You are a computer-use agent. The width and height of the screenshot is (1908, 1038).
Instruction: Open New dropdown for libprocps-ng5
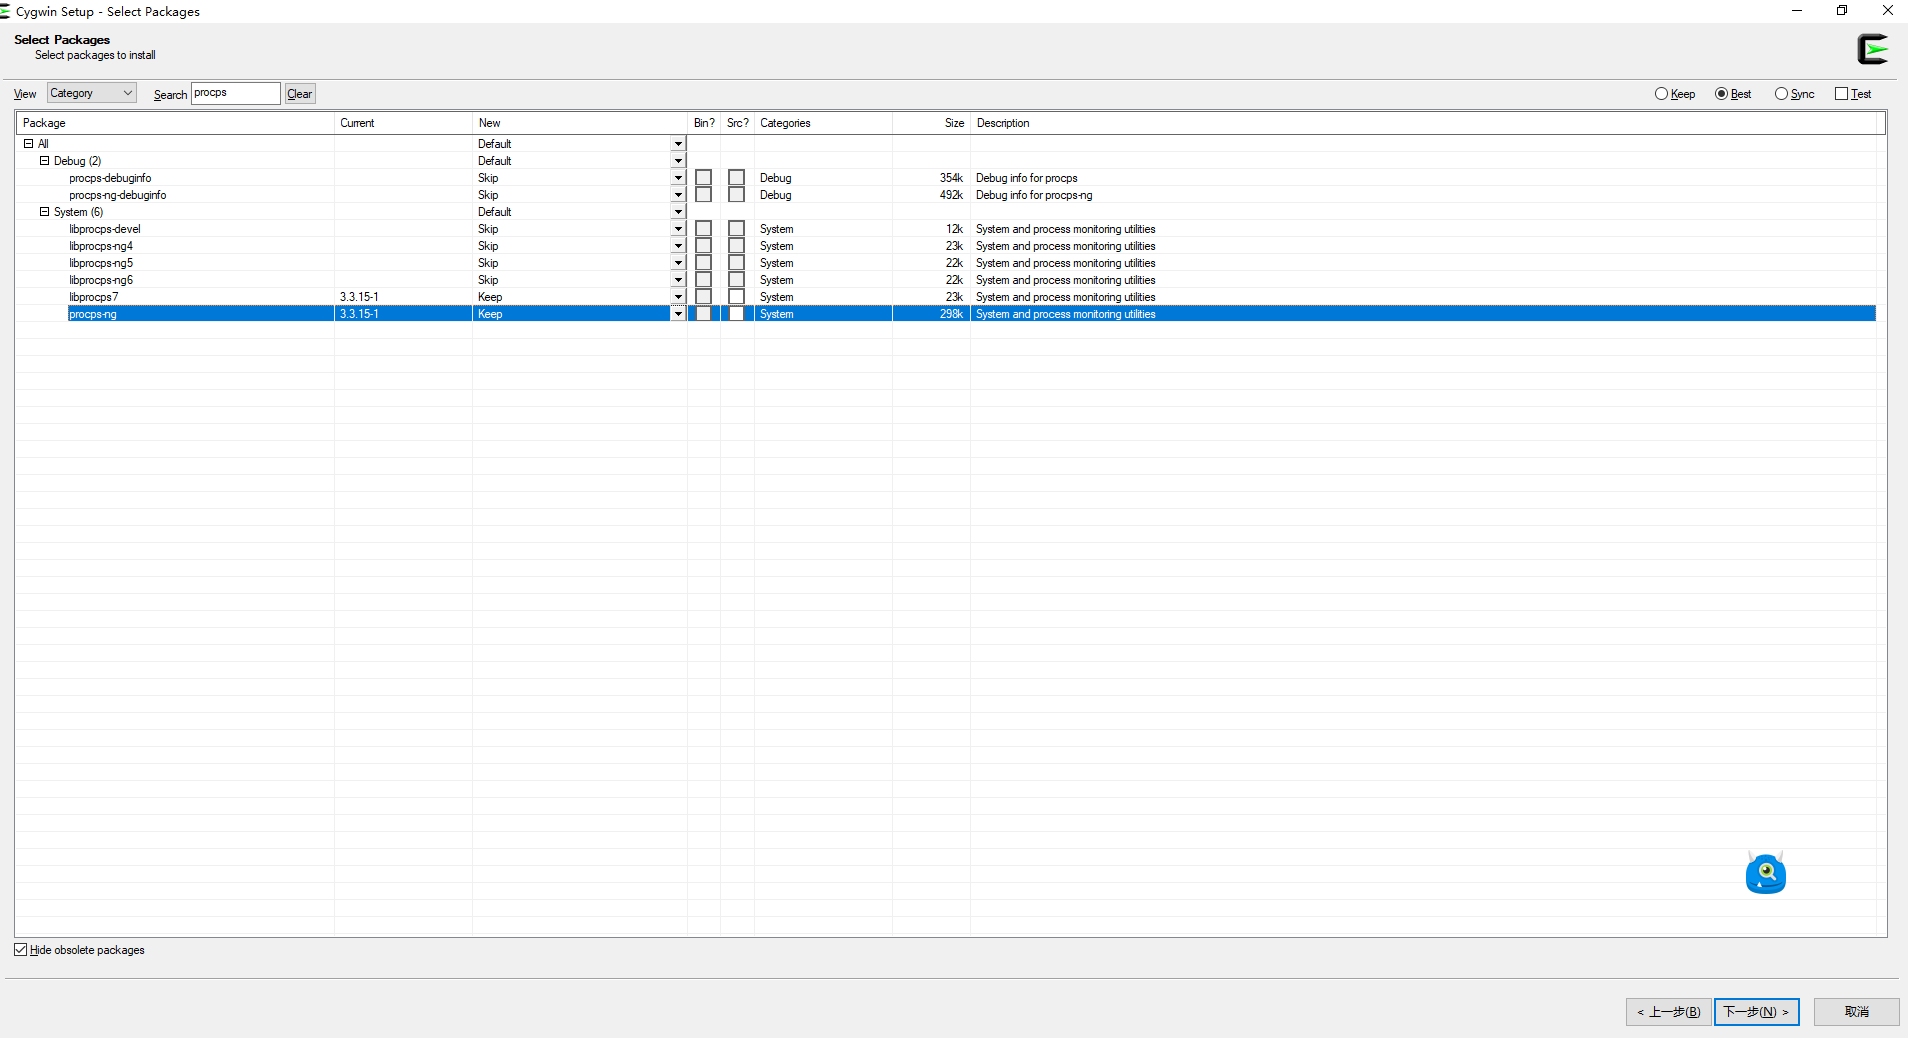click(x=678, y=263)
